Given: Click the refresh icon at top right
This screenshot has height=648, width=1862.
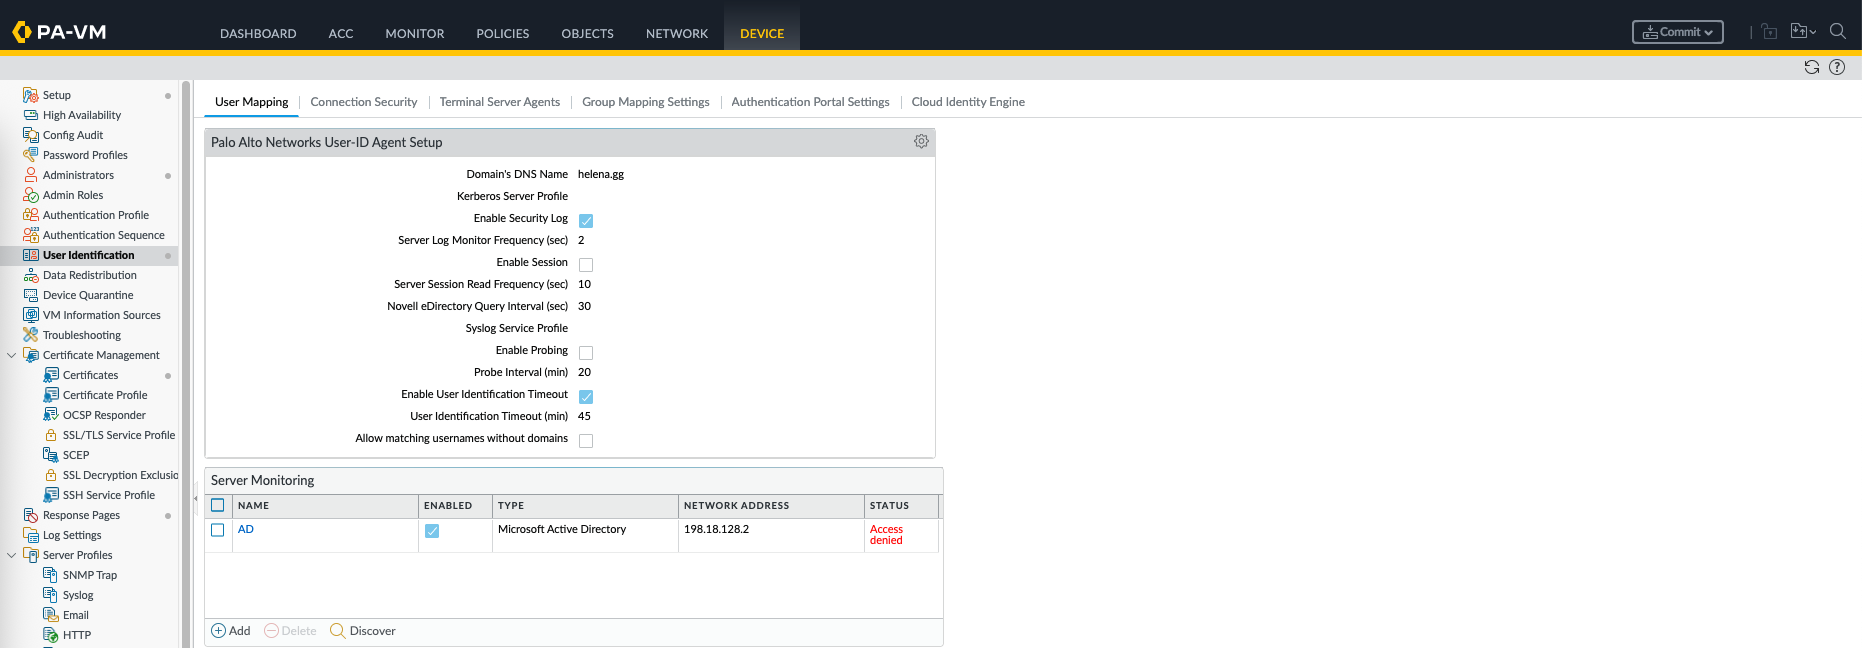Looking at the screenshot, I should [1811, 67].
